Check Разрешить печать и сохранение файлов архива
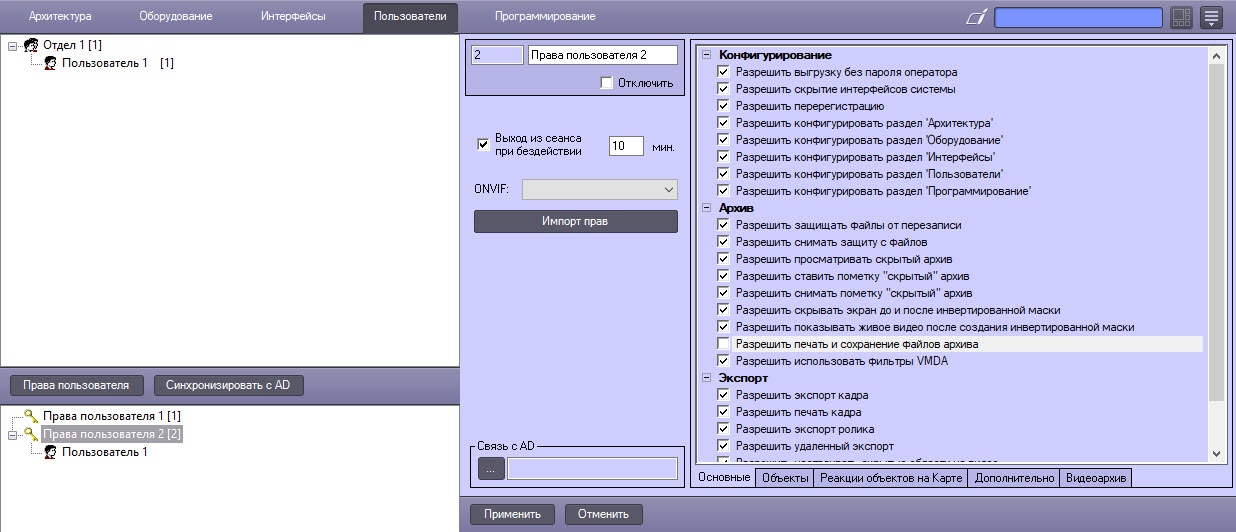Viewport: 1236px width, 532px height. click(x=724, y=344)
